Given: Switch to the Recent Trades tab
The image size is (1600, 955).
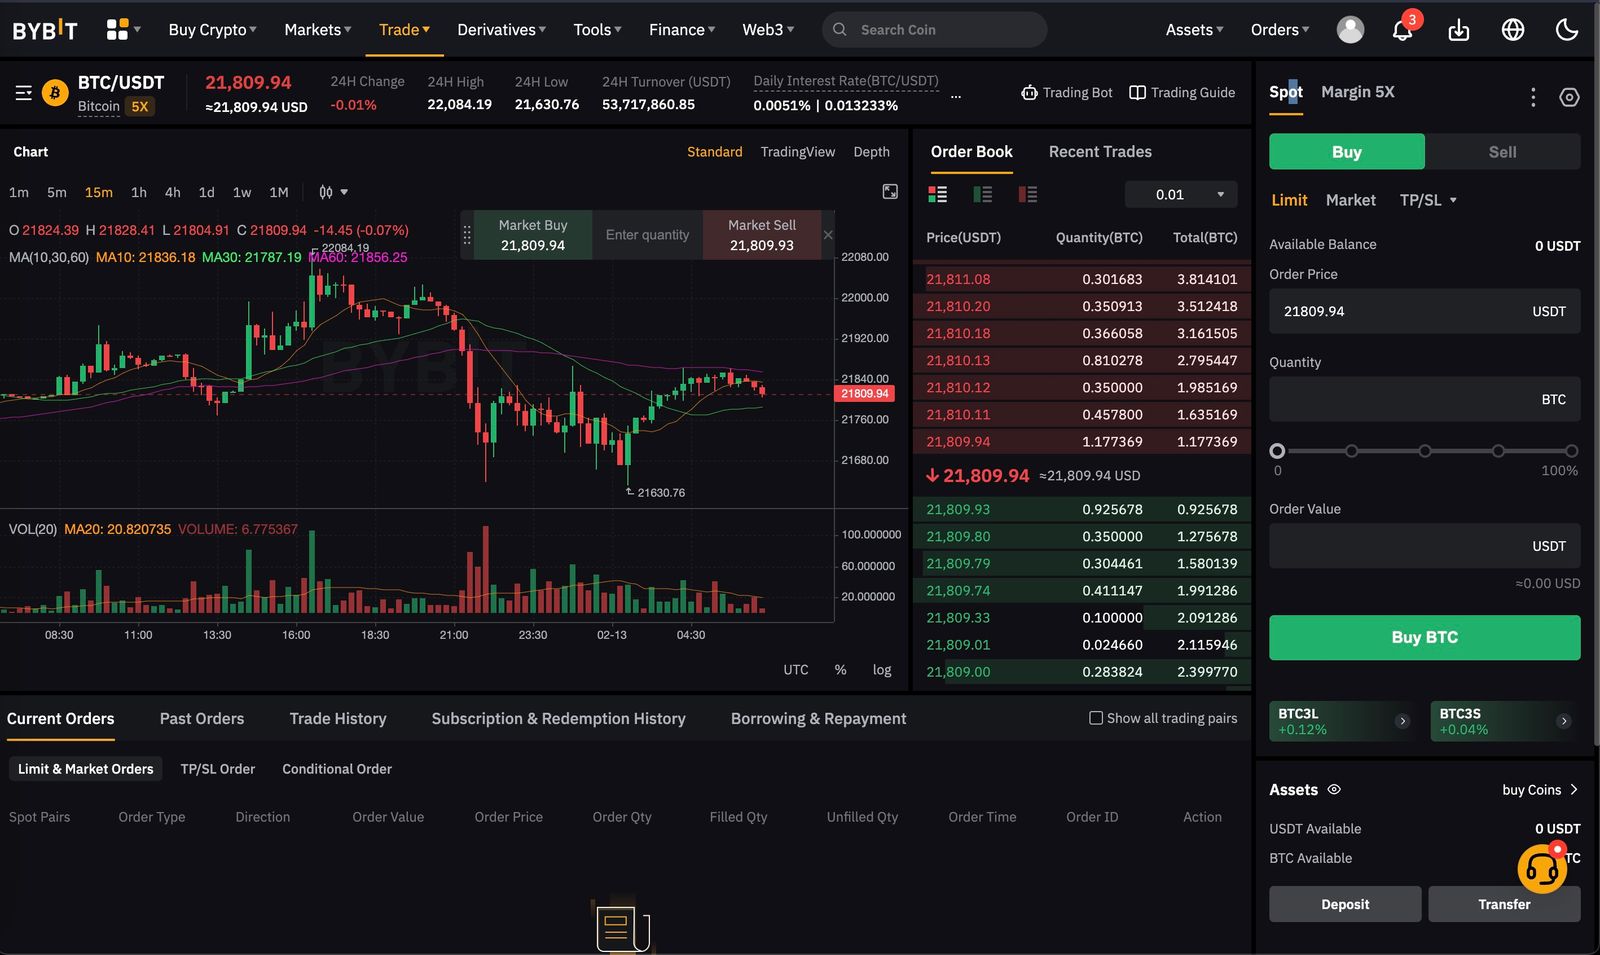Looking at the screenshot, I should tap(1099, 151).
